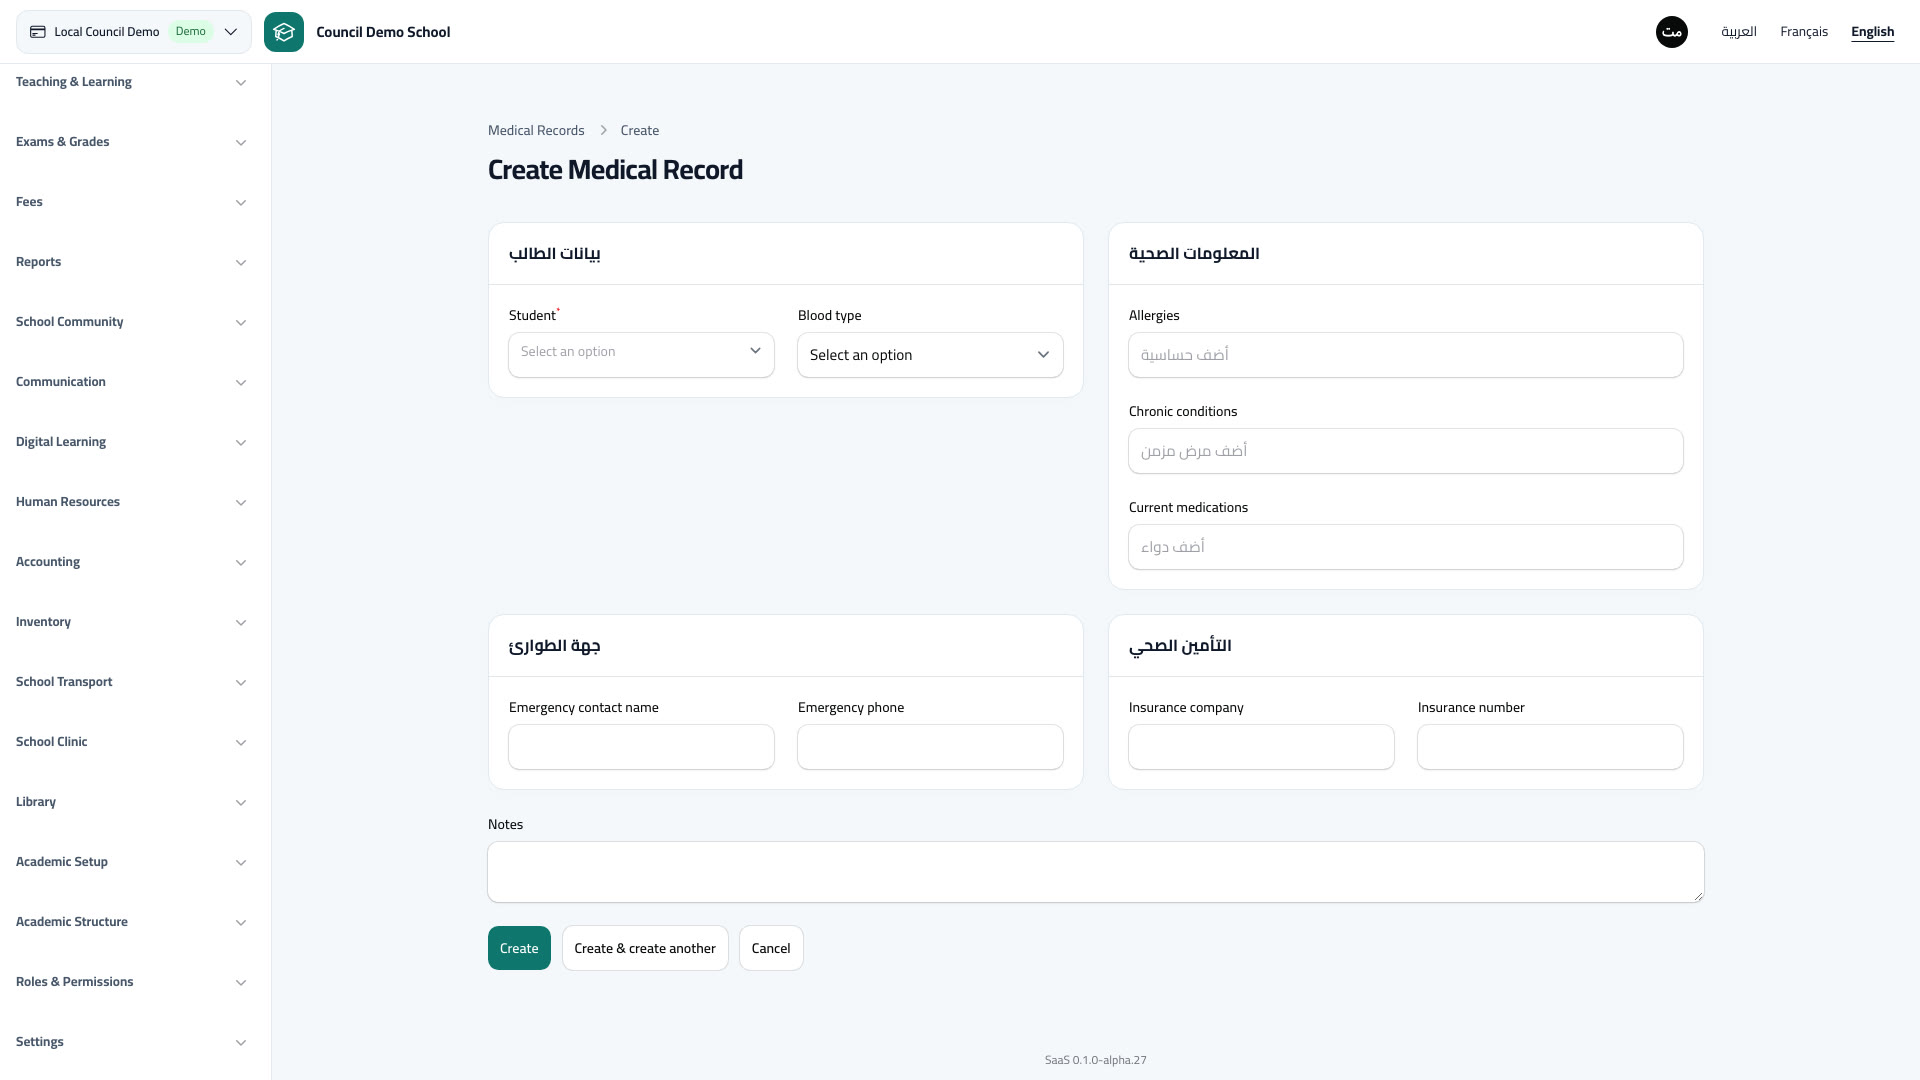Click the Insurance number field
This screenshot has width=1920, height=1080.
(x=1550, y=747)
